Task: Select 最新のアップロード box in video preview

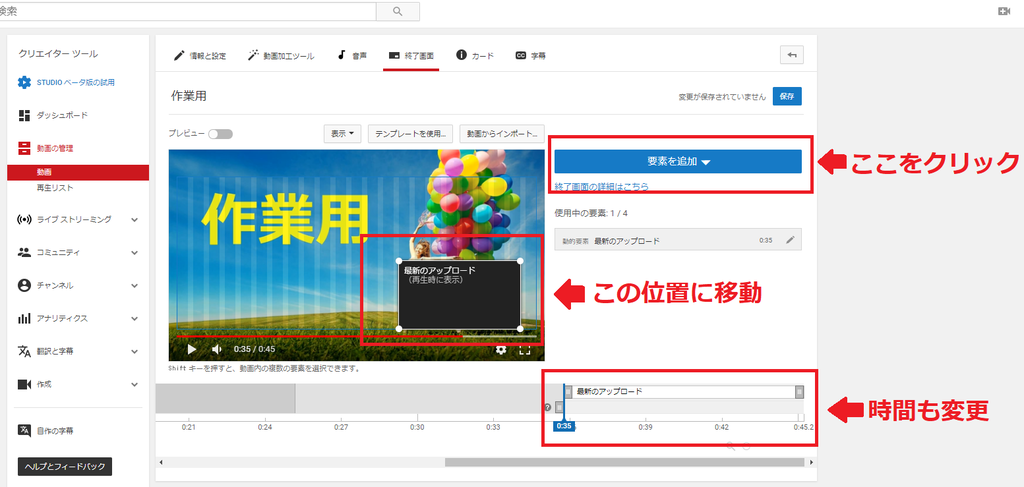Action: (459, 295)
